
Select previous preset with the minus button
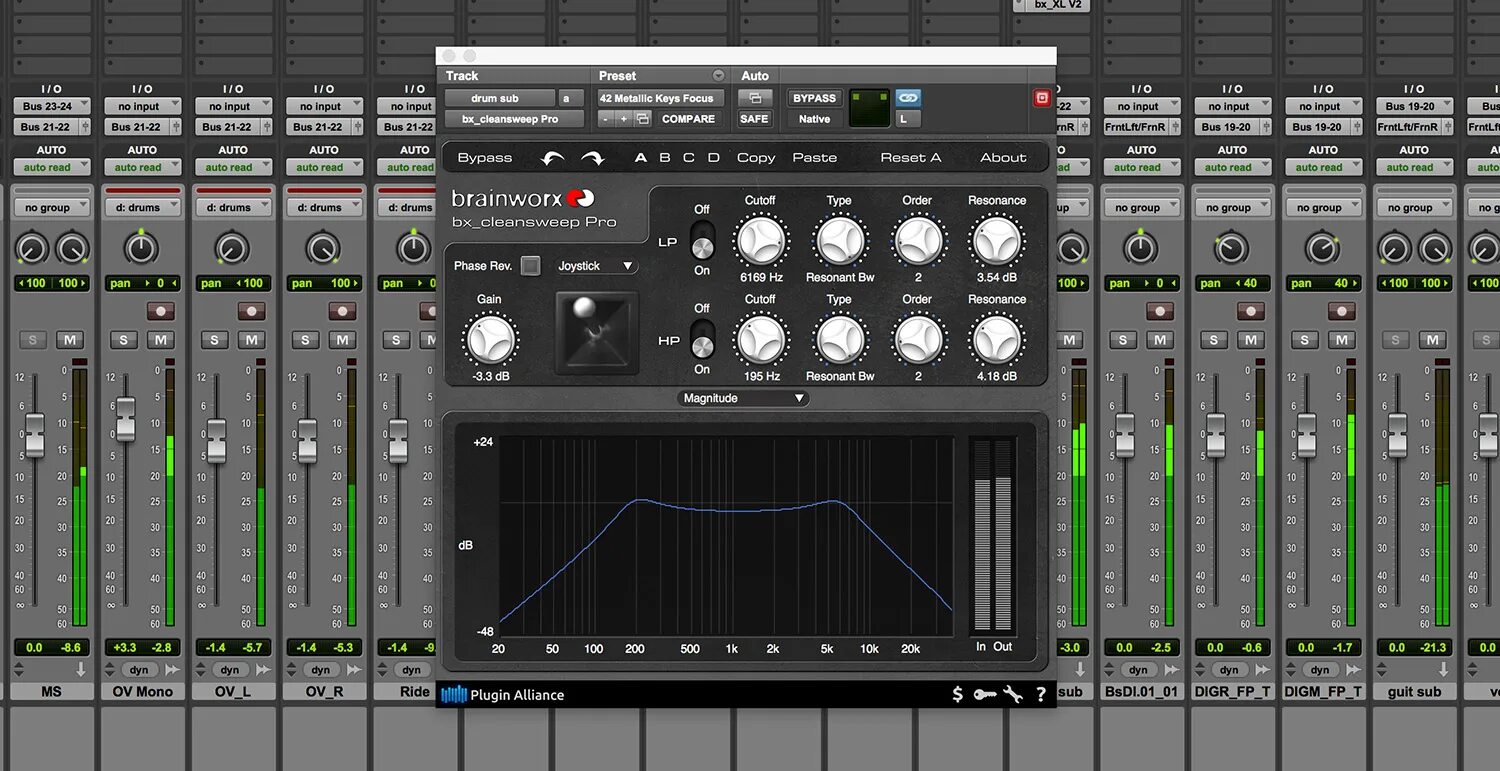(605, 119)
